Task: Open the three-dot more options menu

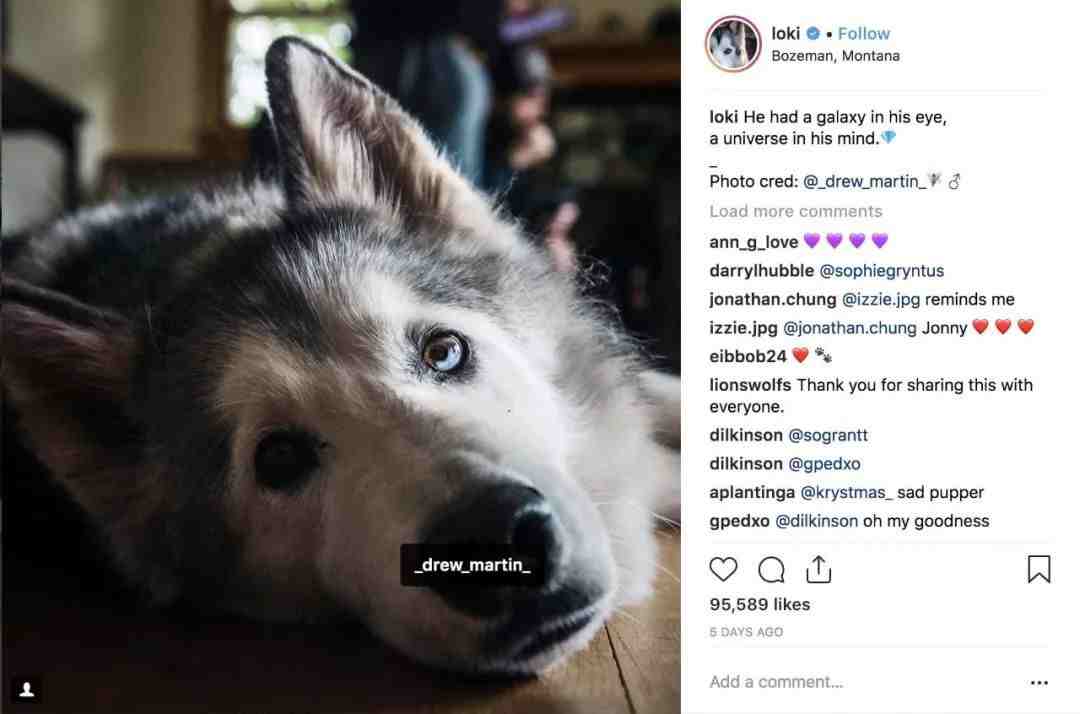Action: [1039, 682]
